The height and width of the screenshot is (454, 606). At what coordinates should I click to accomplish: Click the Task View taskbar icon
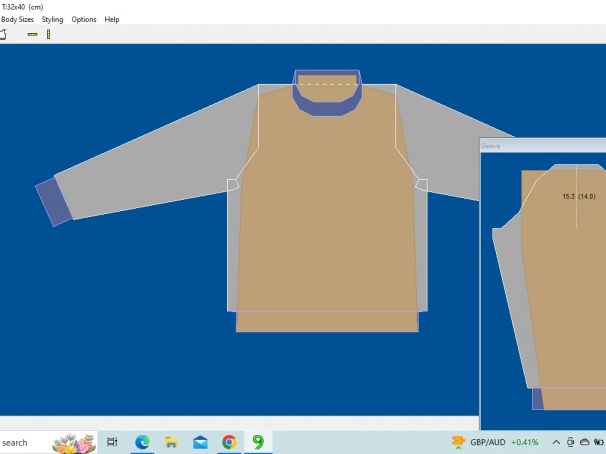[x=112, y=442]
